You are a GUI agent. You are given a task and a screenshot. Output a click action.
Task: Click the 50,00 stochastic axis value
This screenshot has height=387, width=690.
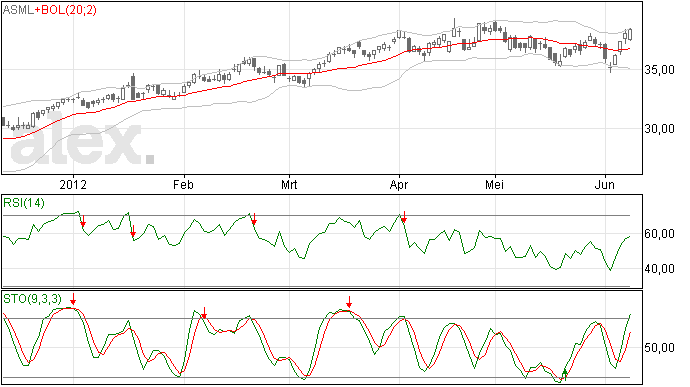[x=659, y=348]
